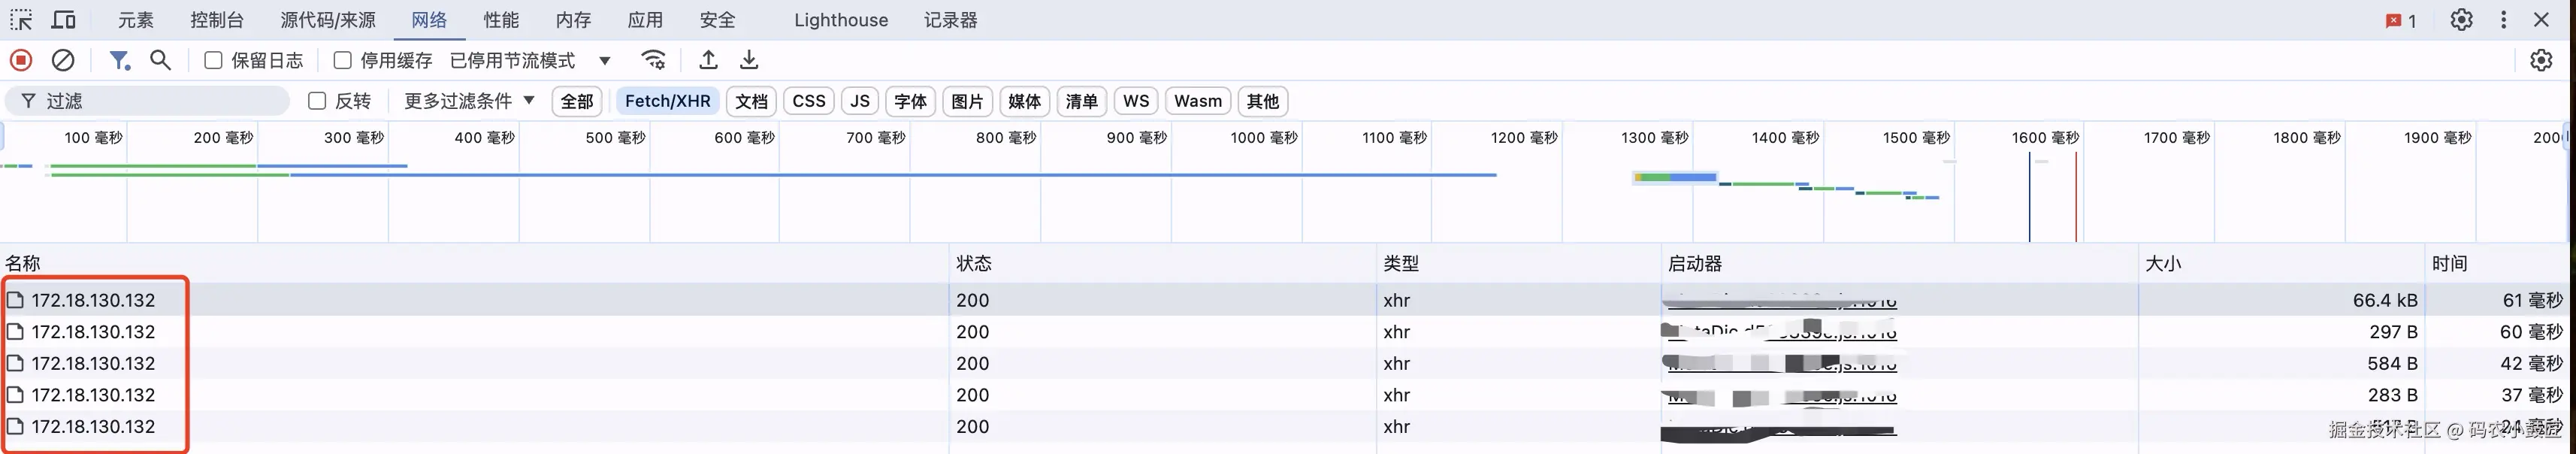Filter requests by 清单
This screenshot has width=2576, height=454.
[1081, 101]
